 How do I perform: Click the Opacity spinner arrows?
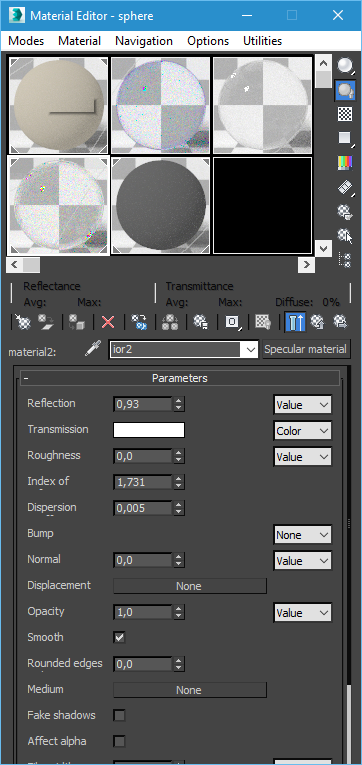179,612
